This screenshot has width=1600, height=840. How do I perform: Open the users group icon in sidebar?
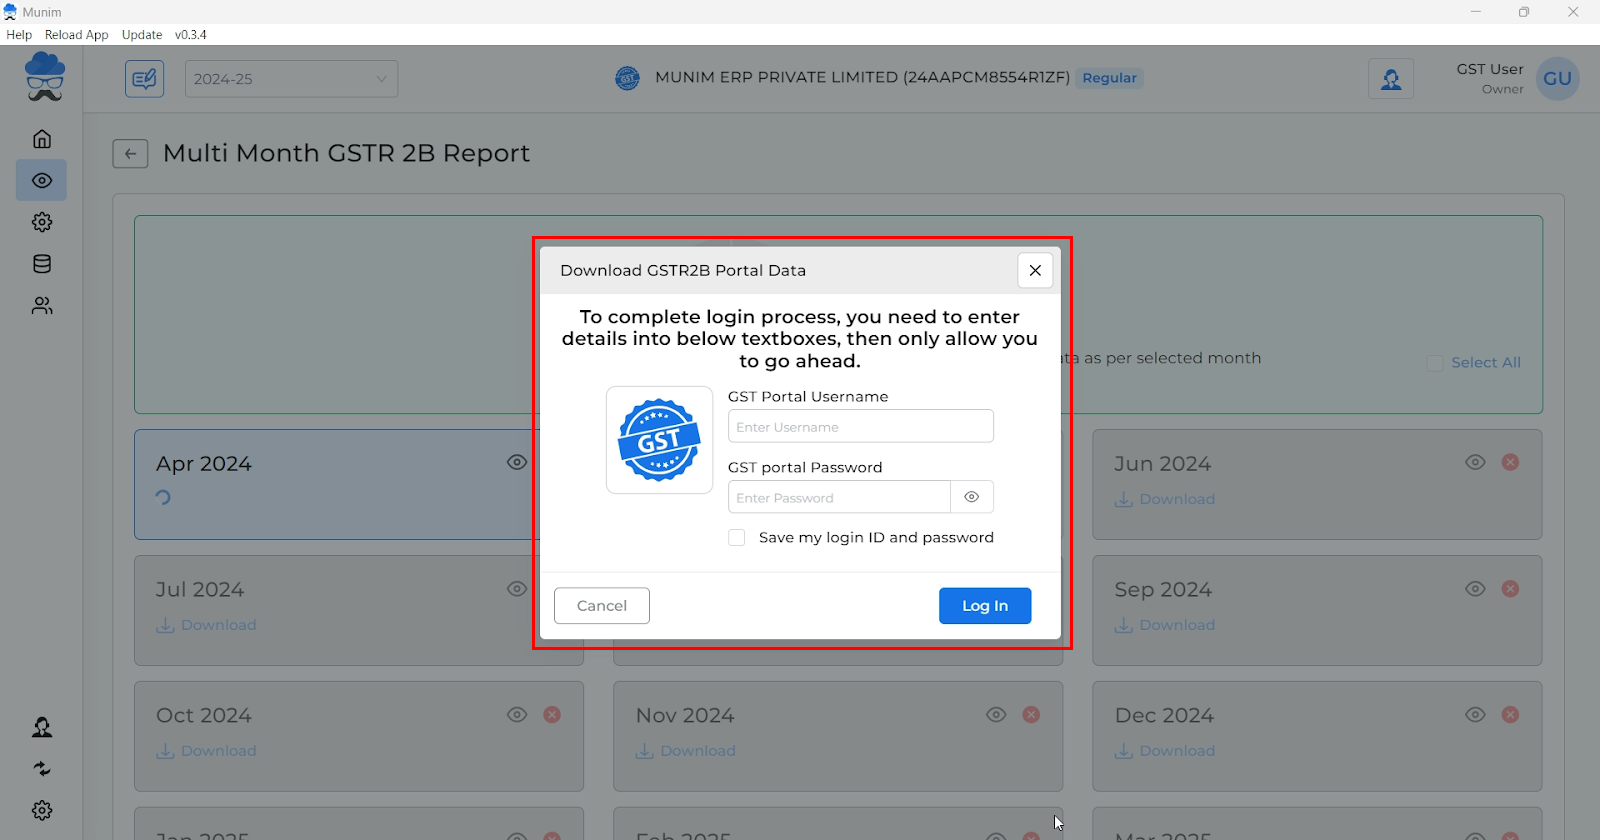42,306
